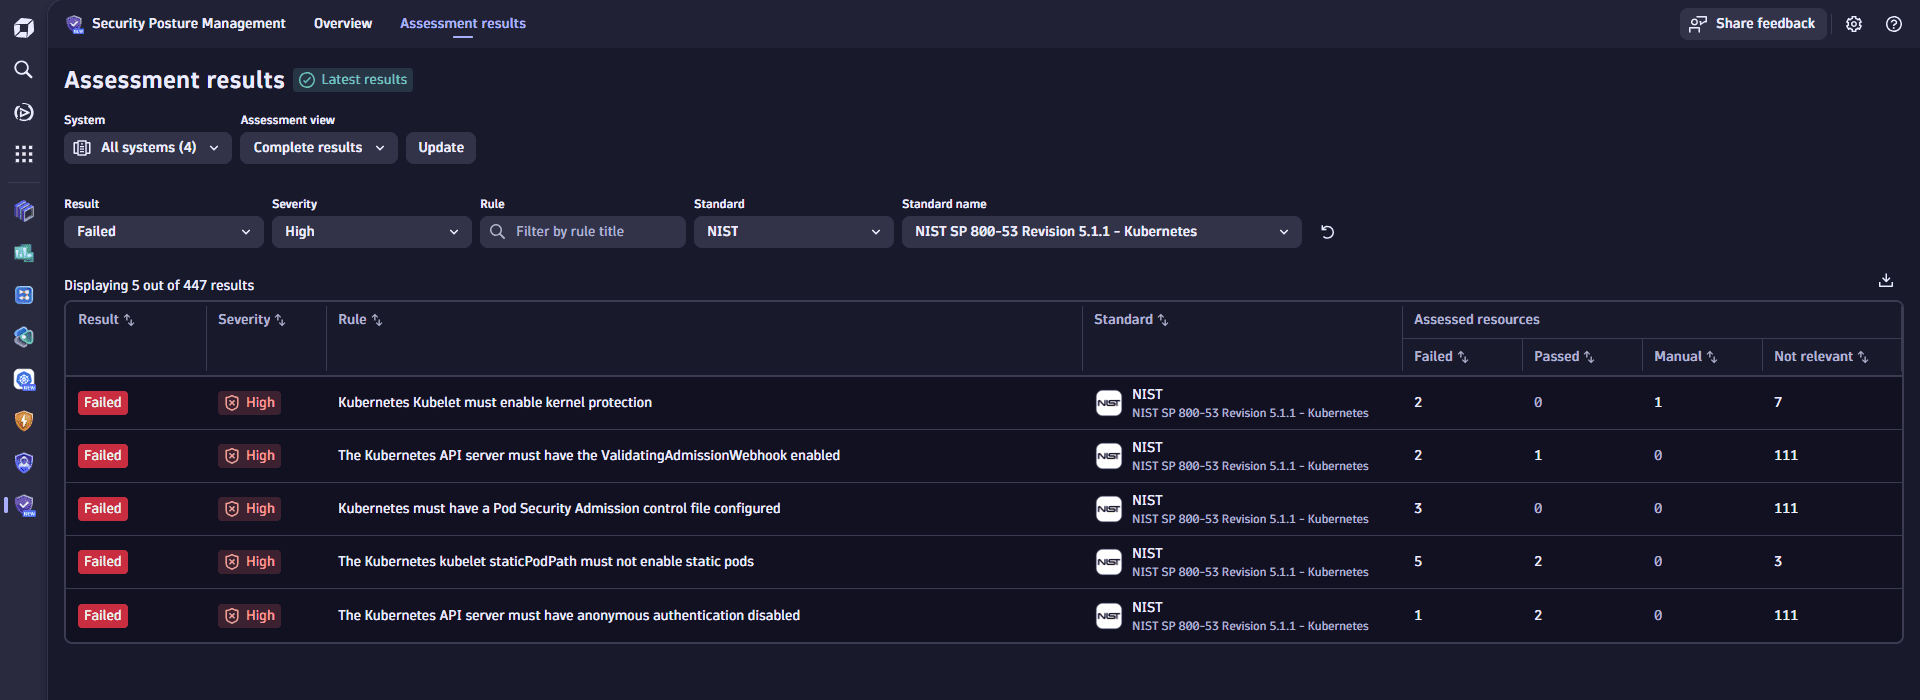Viewport: 1920px width, 700px height.
Task: Open the help question mark icon
Action: point(1893,24)
